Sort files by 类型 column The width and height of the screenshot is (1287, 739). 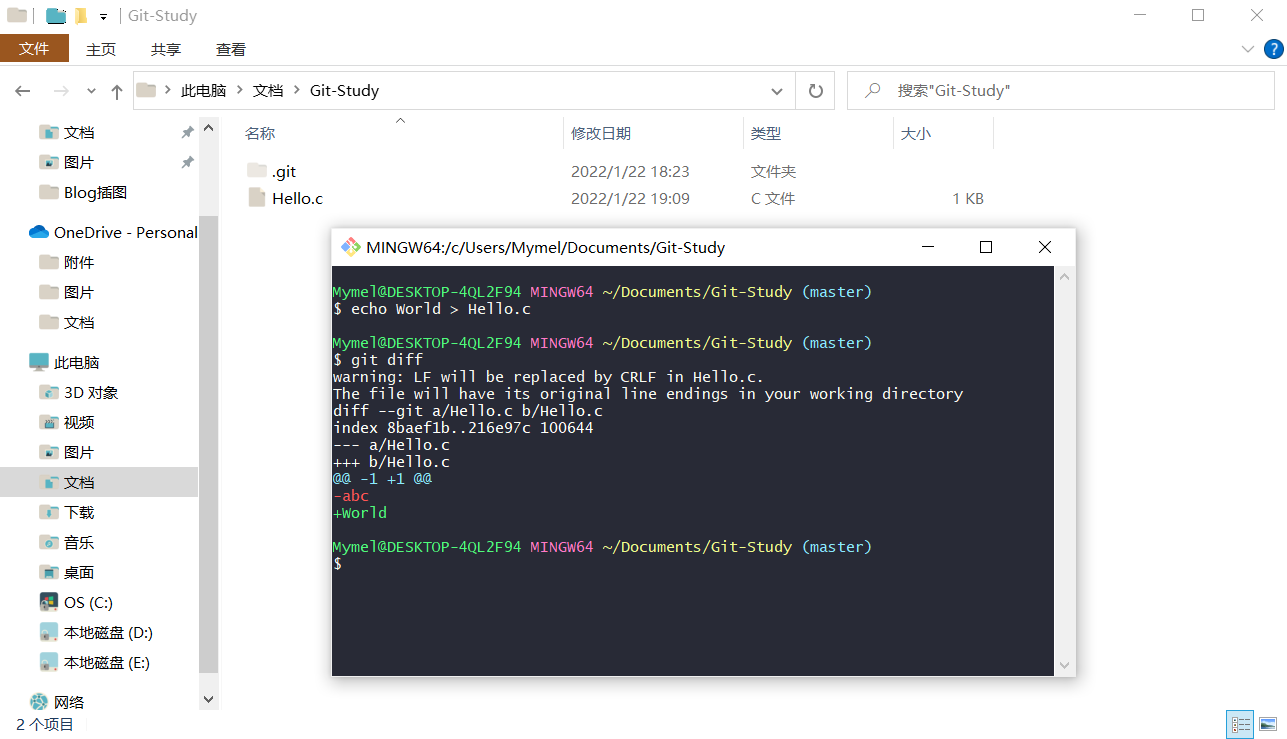coord(766,133)
